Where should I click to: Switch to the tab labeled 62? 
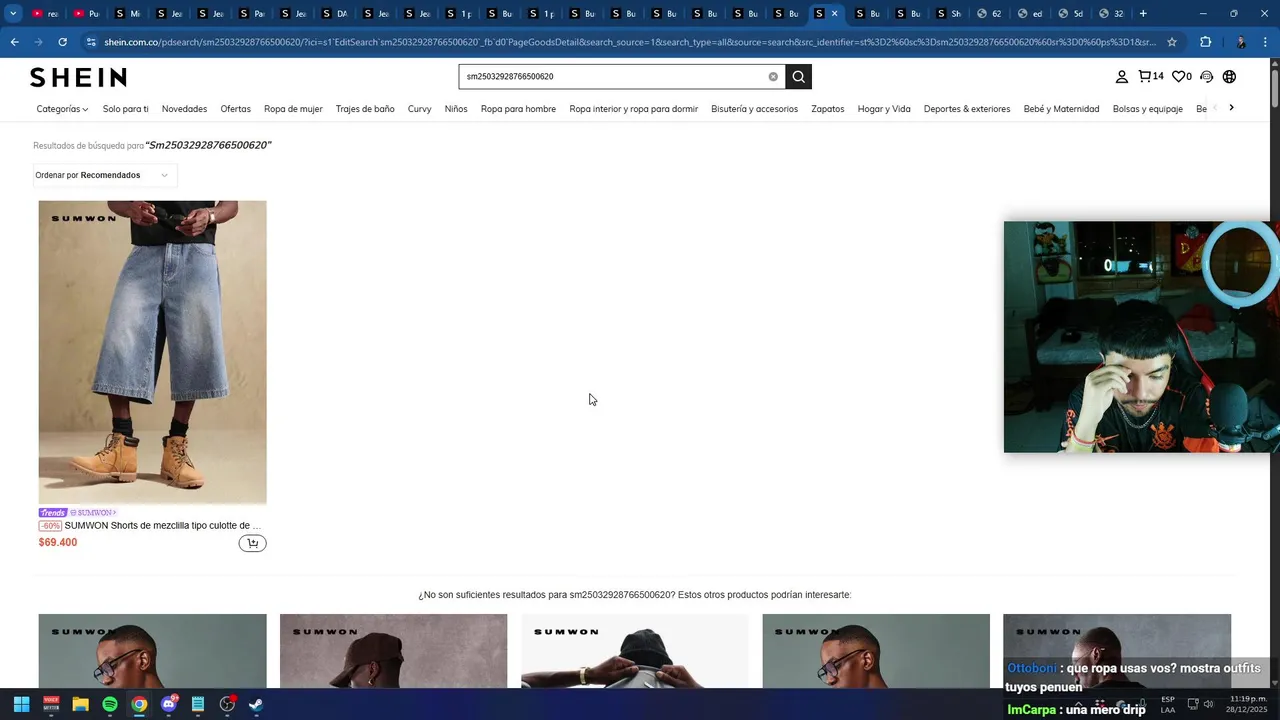point(989,13)
